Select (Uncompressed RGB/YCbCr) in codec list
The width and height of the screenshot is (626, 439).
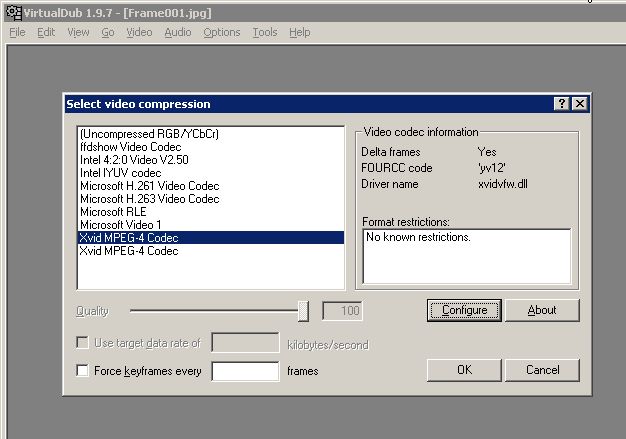tap(211, 134)
